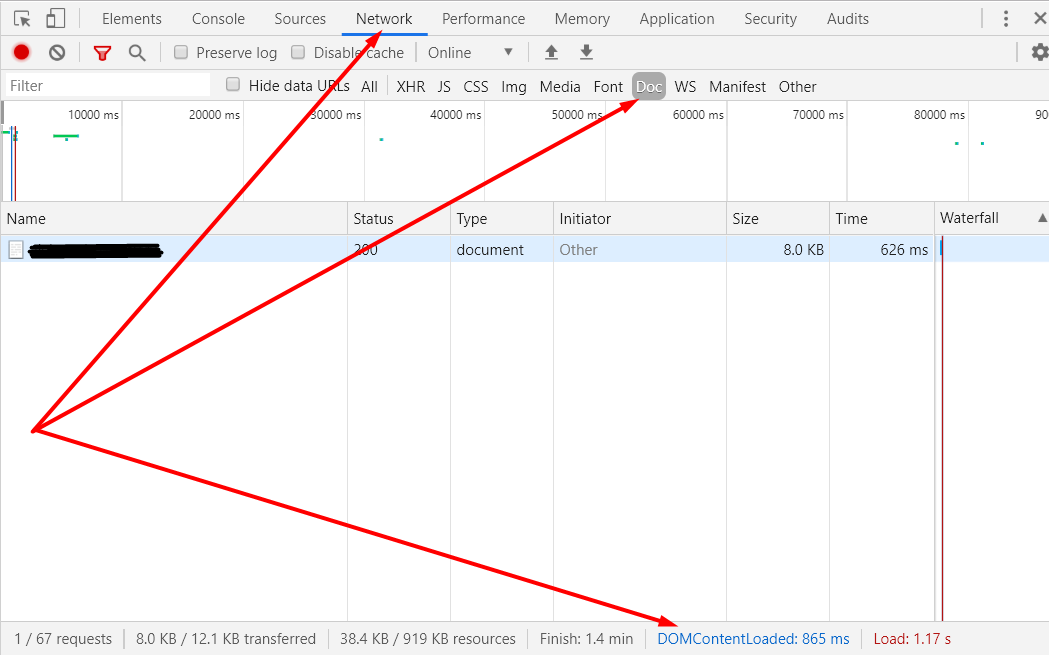Click 'Finish: 1.4 min' status text
Image resolution: width=1049 pixels, height=655 pixels.
[586, 639]
